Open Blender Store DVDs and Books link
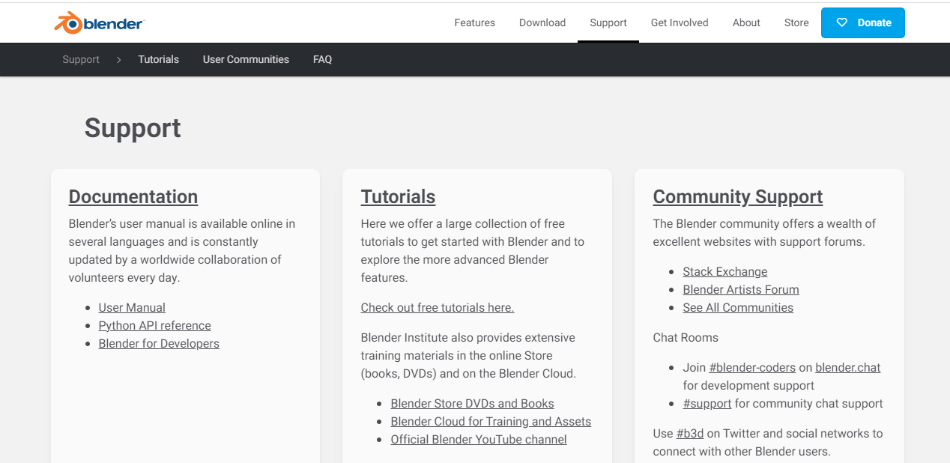Image resolution: width=950 pixels, height=463 pixels. 472,404
